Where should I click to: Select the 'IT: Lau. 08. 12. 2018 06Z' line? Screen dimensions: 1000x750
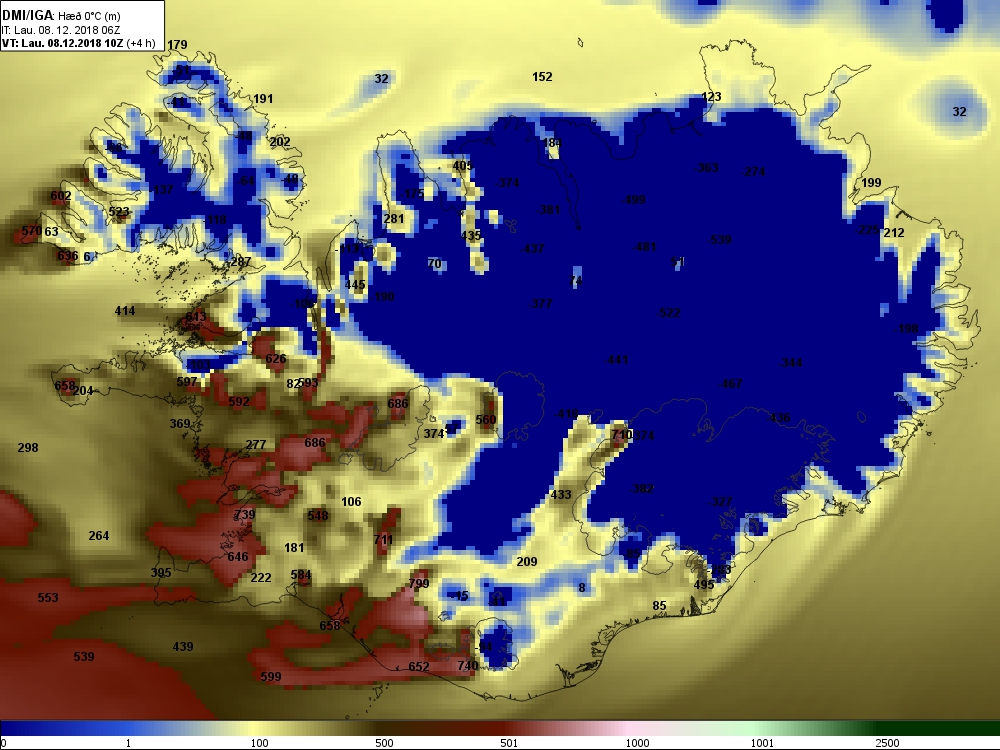pyautogui.click(x=61, y=30)
